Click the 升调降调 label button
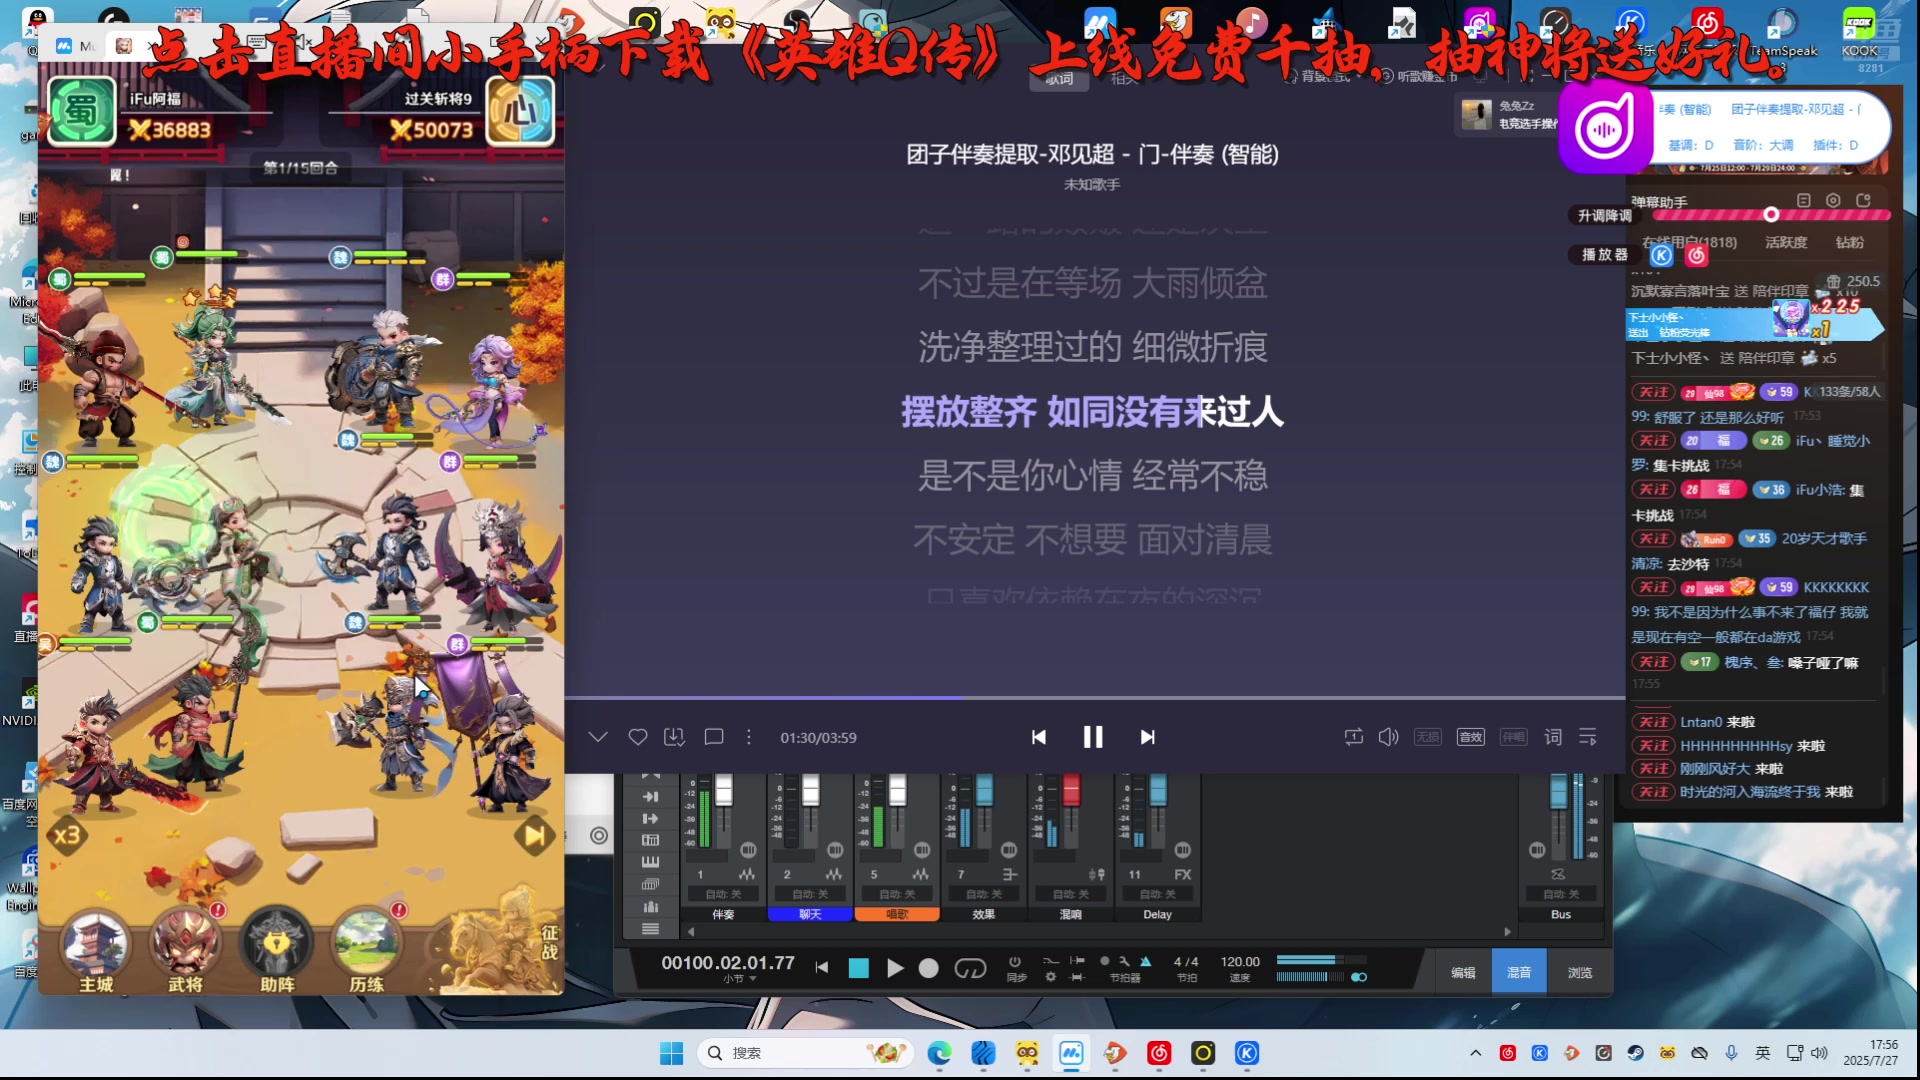Viewport: 1920px width, 1080px height. tap(1604, 216)
